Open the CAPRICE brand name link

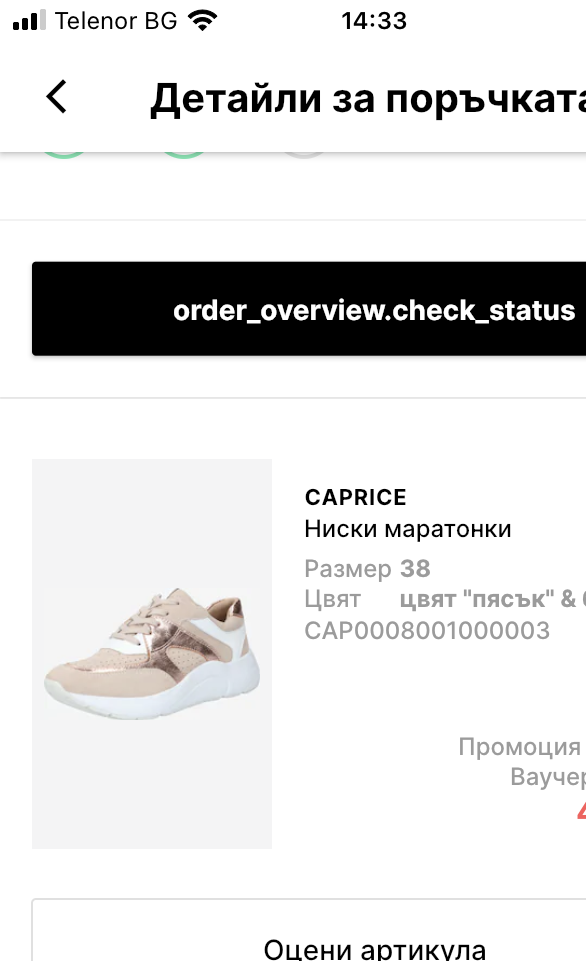point(356,497)
